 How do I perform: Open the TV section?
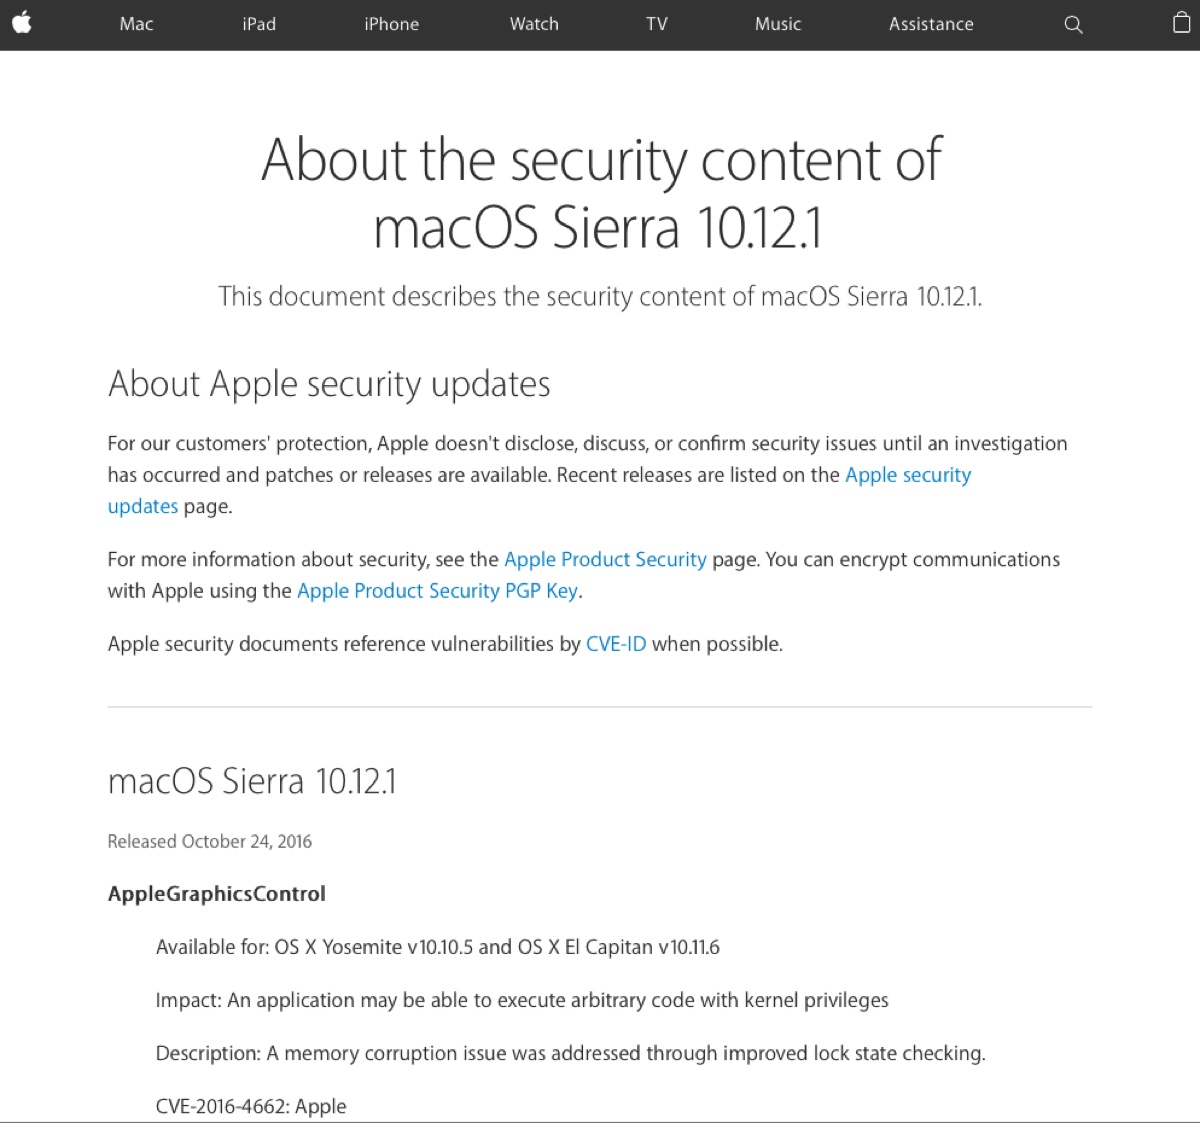click(657, 24)
